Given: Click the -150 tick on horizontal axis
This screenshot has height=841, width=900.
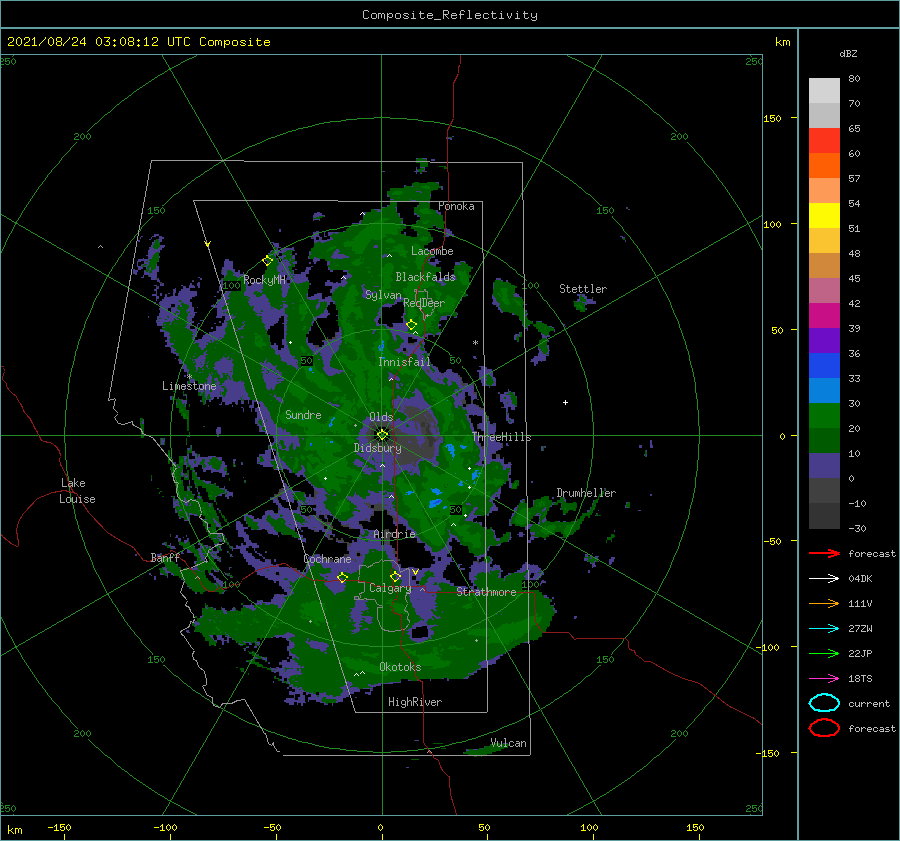Looking at the screenshot, I should 59,827.
